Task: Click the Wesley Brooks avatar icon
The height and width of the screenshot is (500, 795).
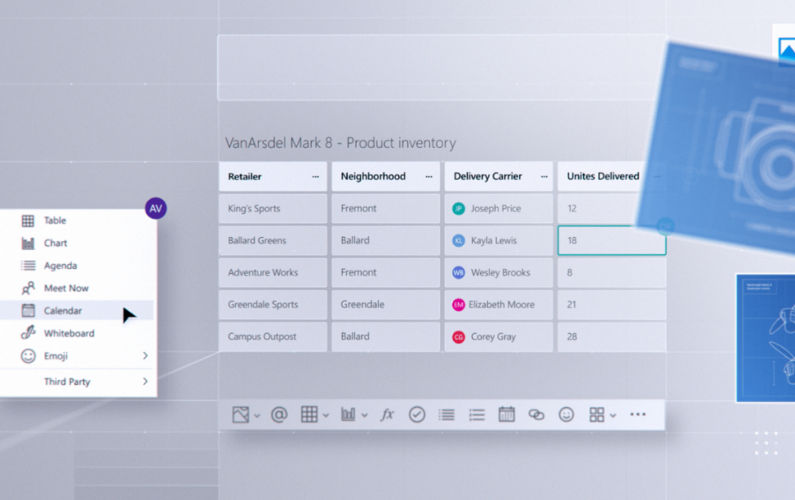Action: [x=458, y=272]
